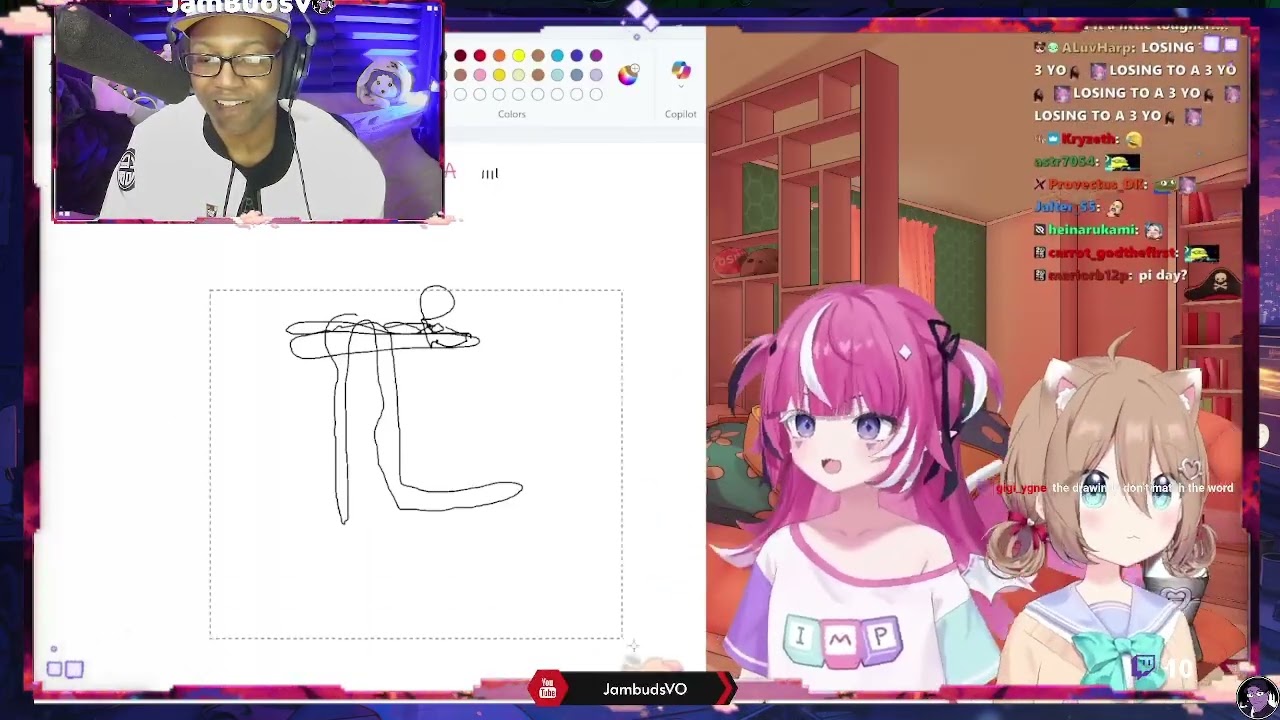Click the pepe emote beside Provectus_DK
The width and height of the screenshot is (1280, 720).
(1164, 185)
